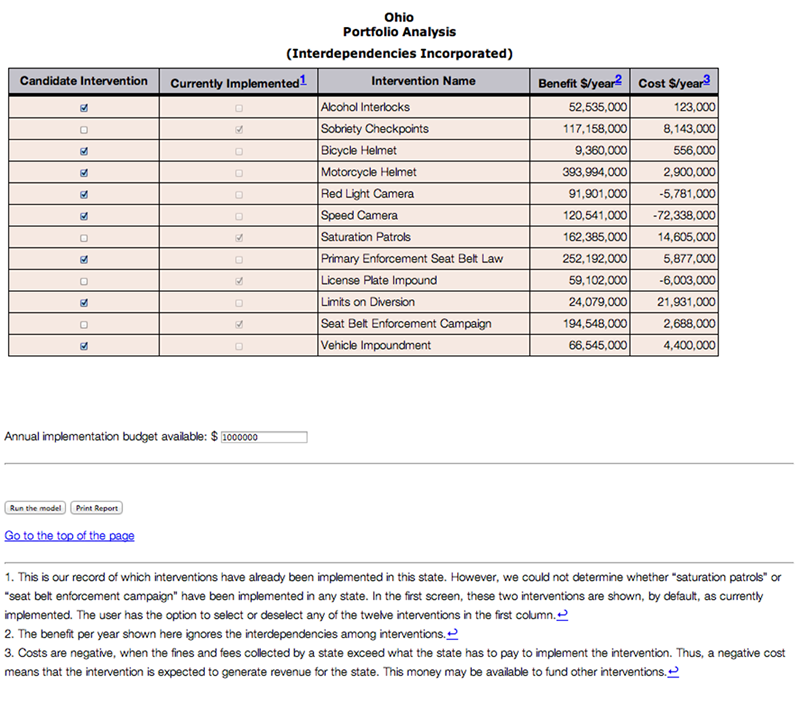Follow the Go to the top of the page link
The image size is (800, 703).
[x=69, y=536]
